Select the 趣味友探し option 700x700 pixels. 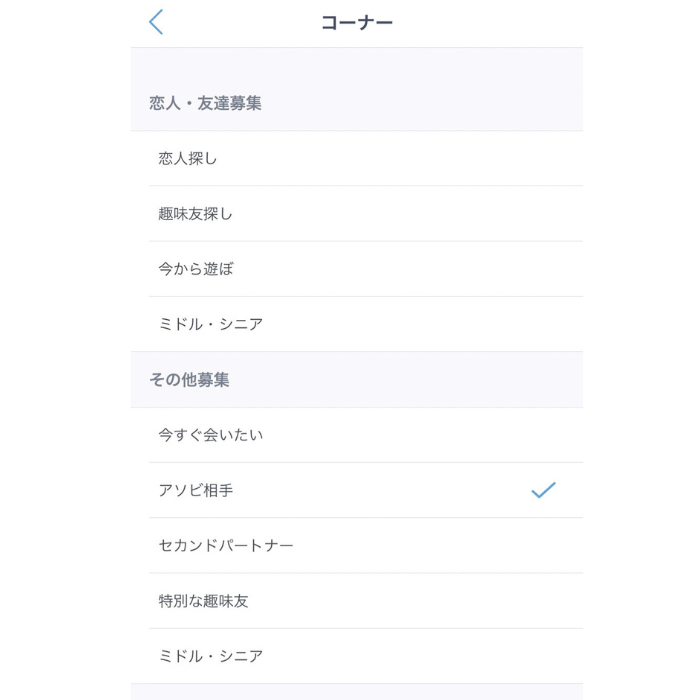196,213
